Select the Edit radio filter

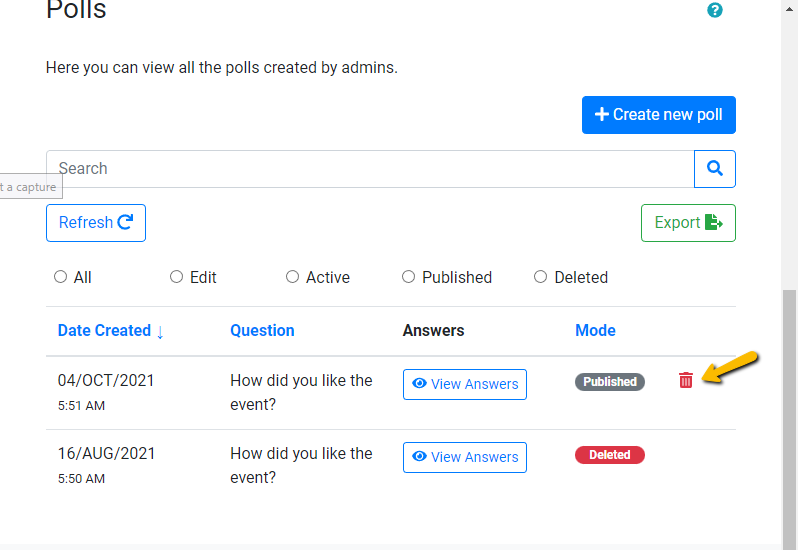[177, 277]
